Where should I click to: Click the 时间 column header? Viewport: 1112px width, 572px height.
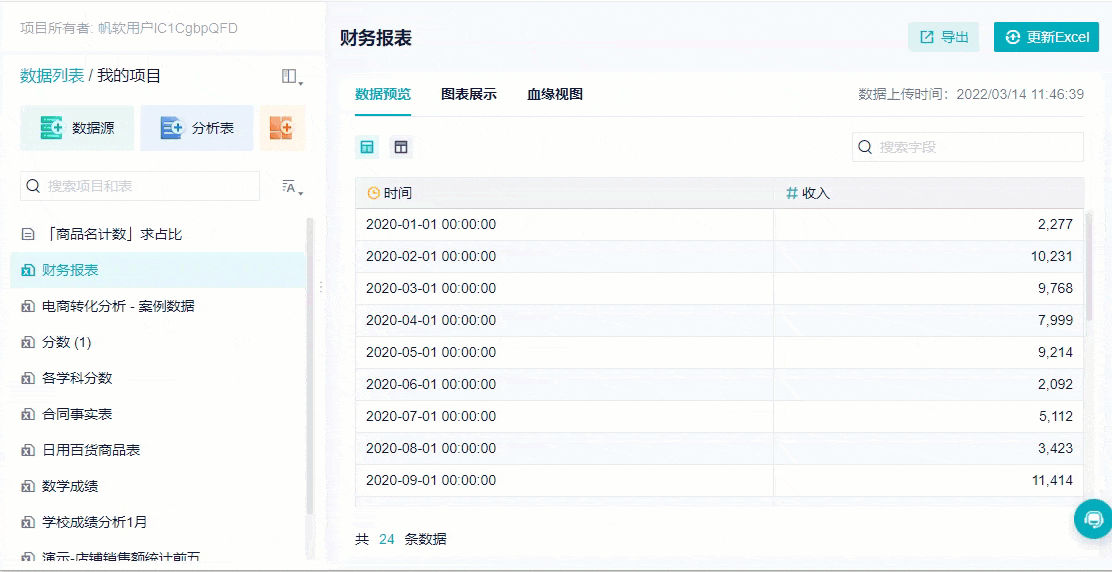click(565, 193)
